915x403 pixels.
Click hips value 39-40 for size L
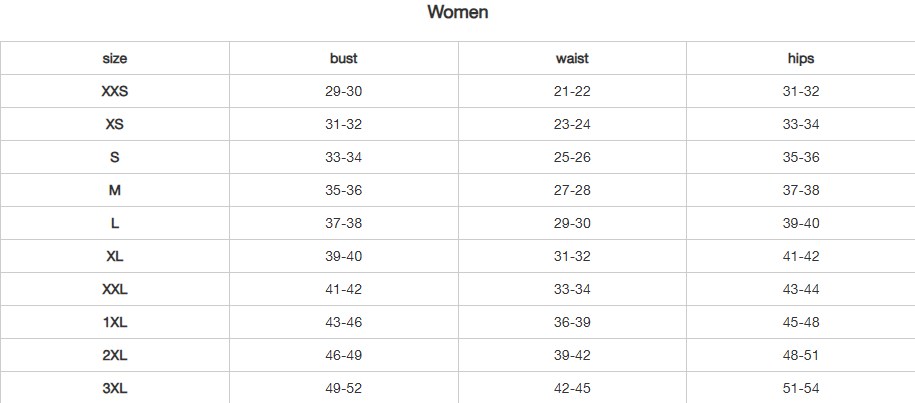[800, 224]
